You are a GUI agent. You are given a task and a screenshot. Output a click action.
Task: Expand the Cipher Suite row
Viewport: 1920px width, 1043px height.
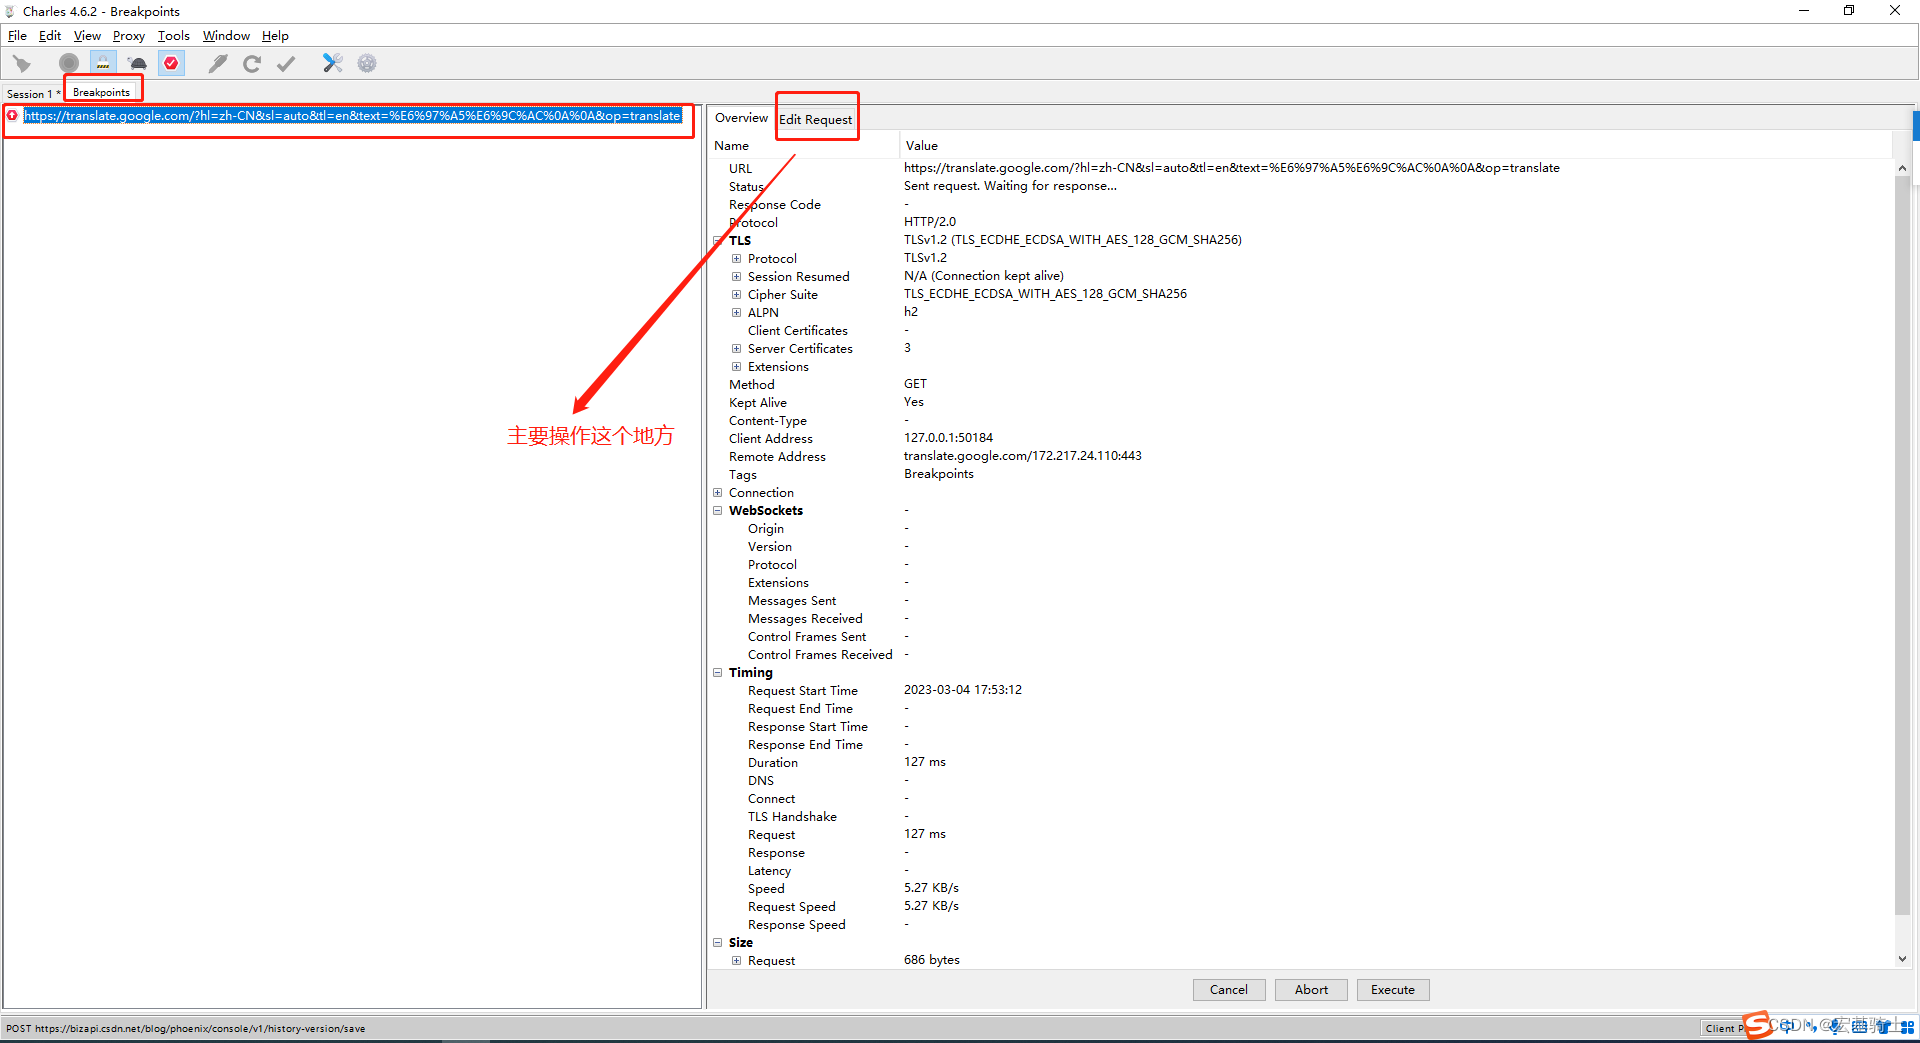736,295
